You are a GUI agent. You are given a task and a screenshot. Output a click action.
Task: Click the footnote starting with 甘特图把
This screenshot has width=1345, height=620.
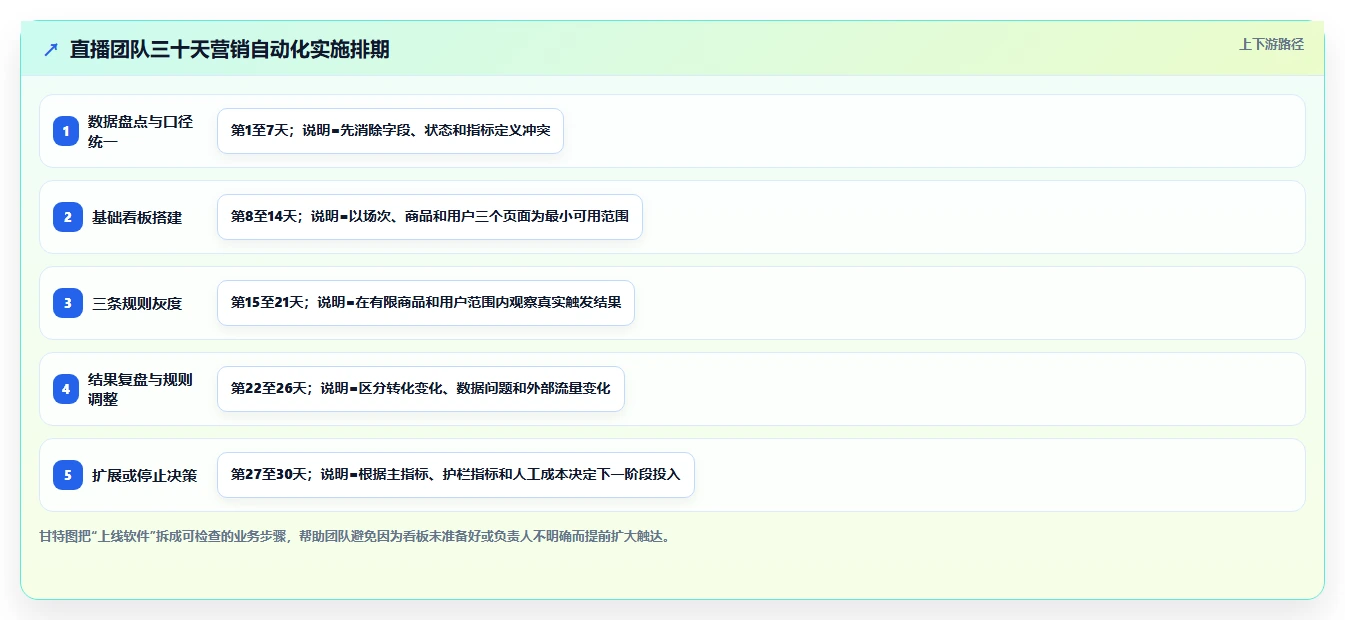click(x=354, y=536)
